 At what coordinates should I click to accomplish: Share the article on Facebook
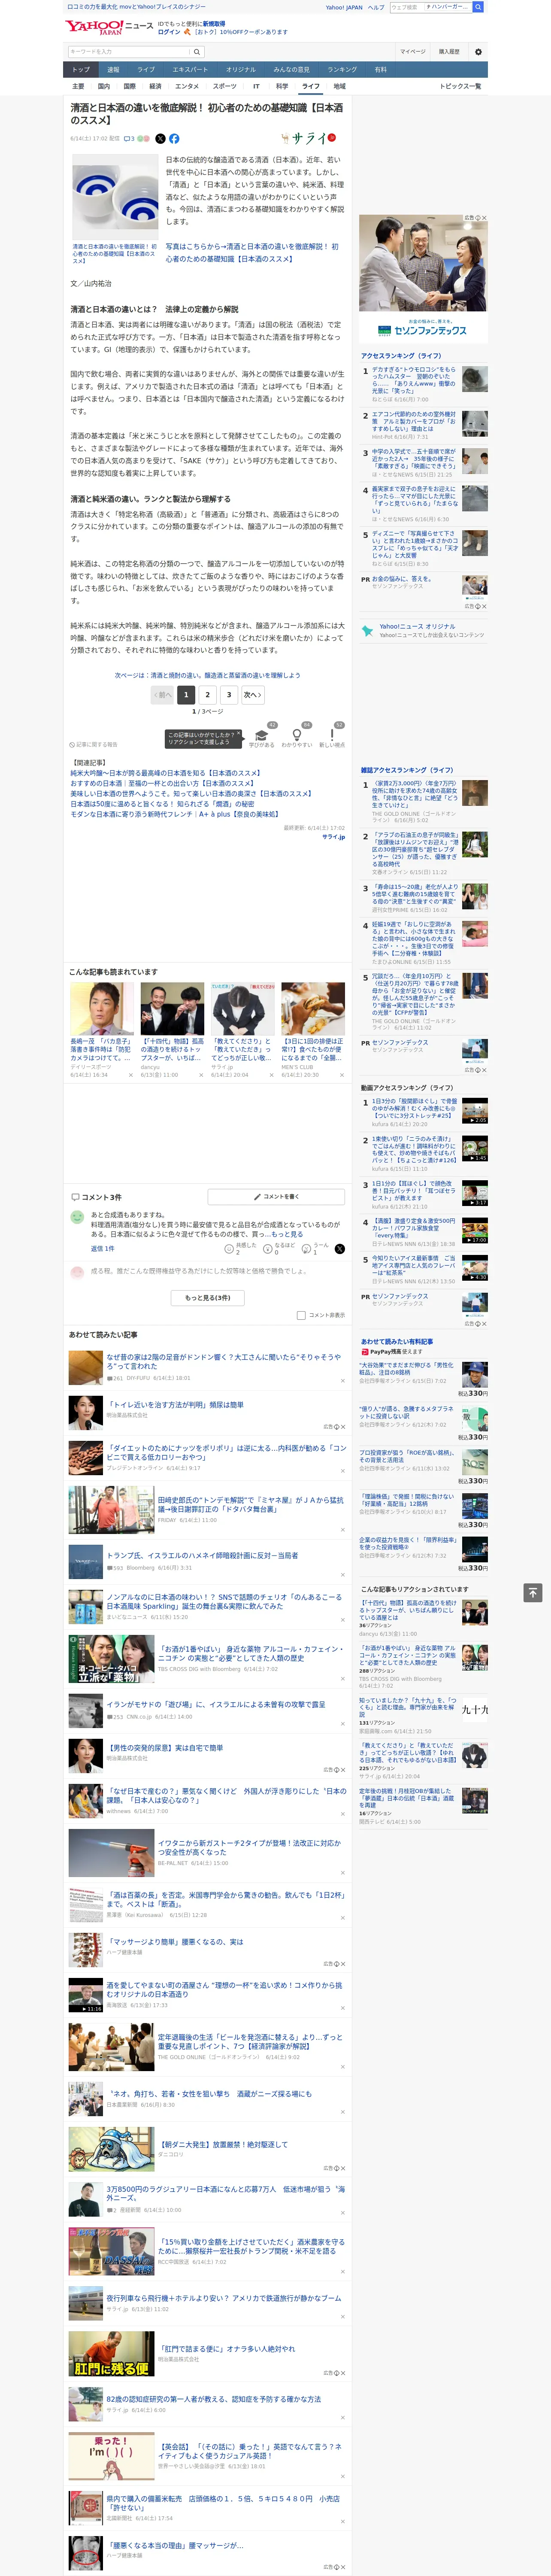pyautogui.click(x=174, y=139)
